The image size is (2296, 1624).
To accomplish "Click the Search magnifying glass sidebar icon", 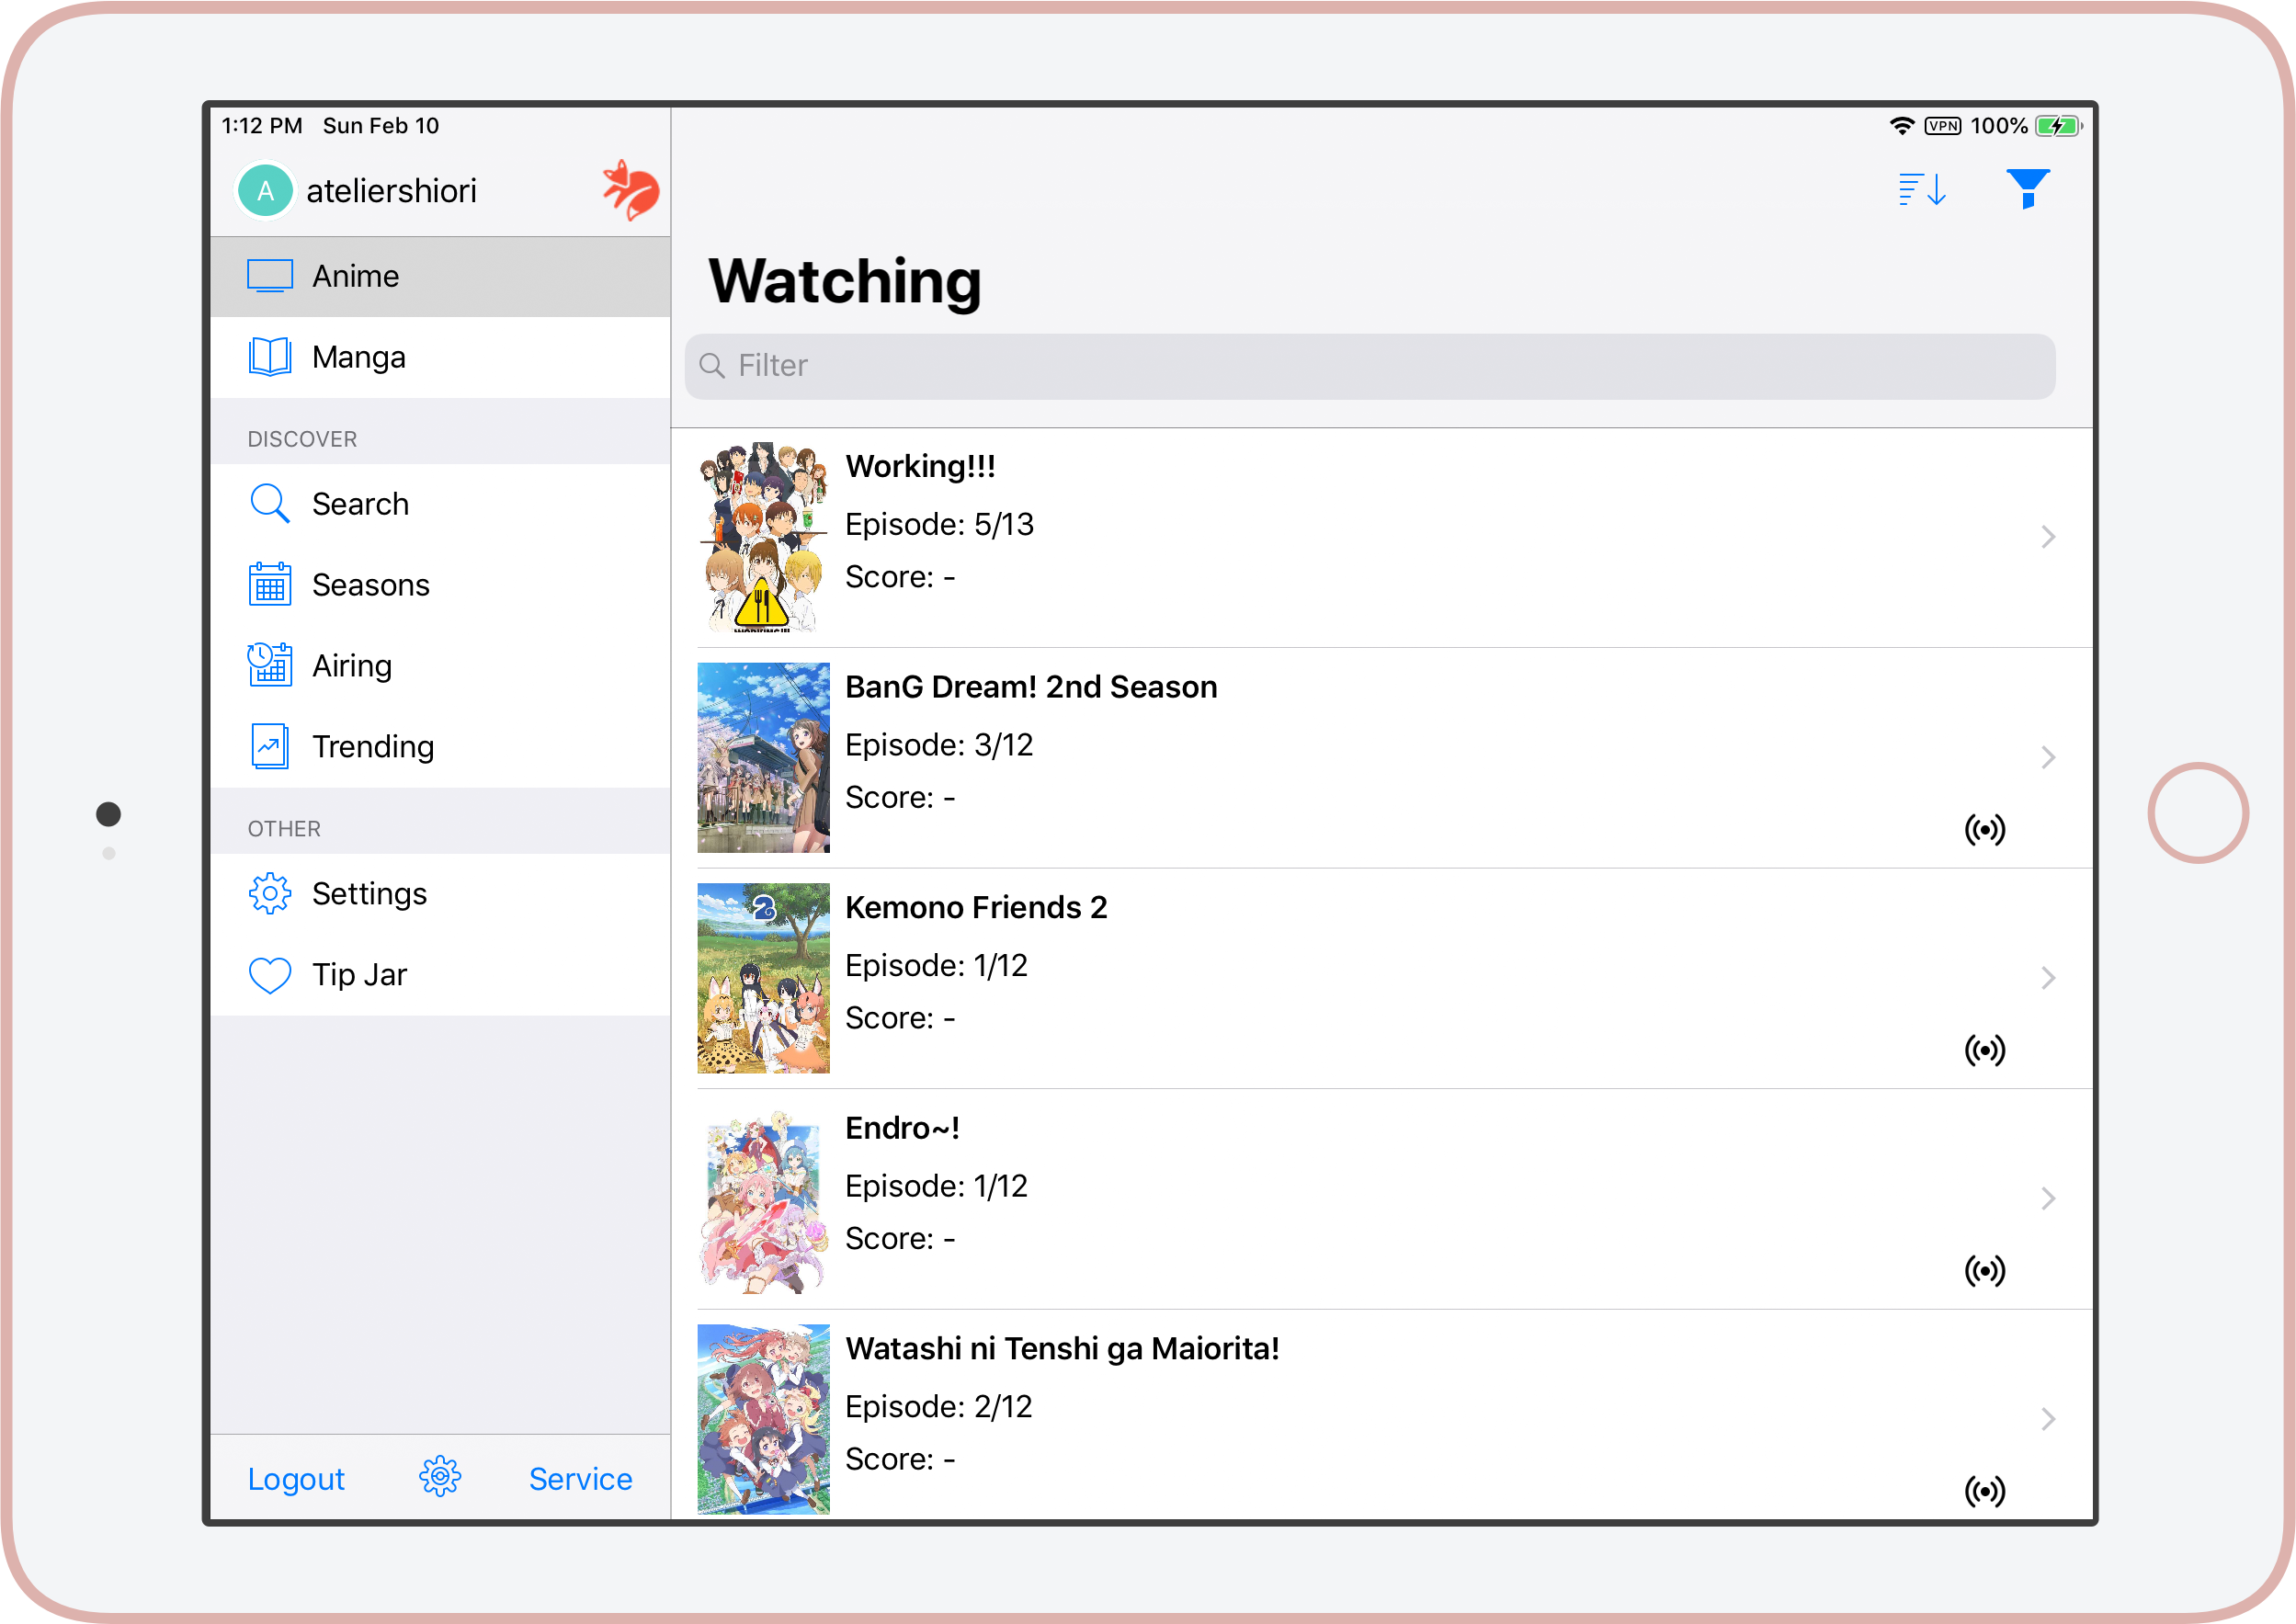I will coord(270,503).
